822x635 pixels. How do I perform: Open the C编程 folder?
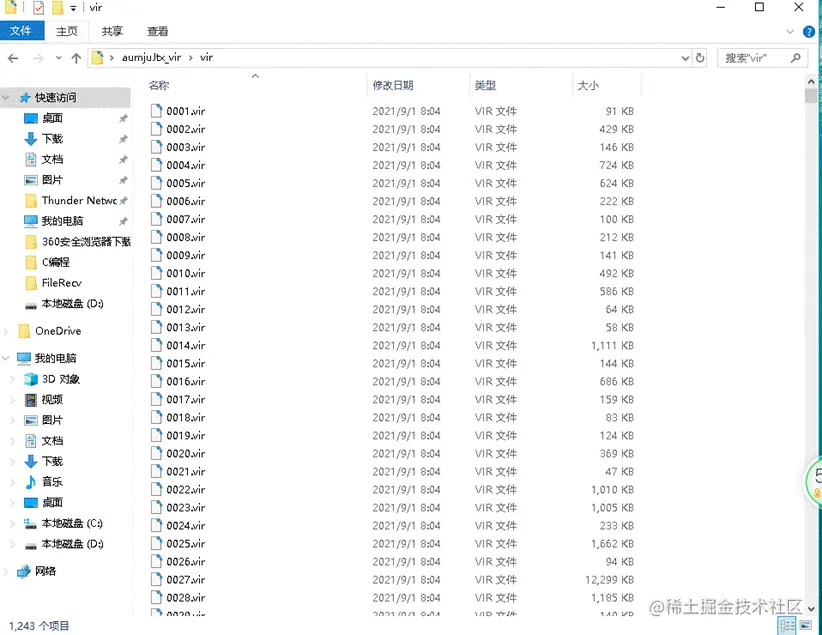coord(56,262)
